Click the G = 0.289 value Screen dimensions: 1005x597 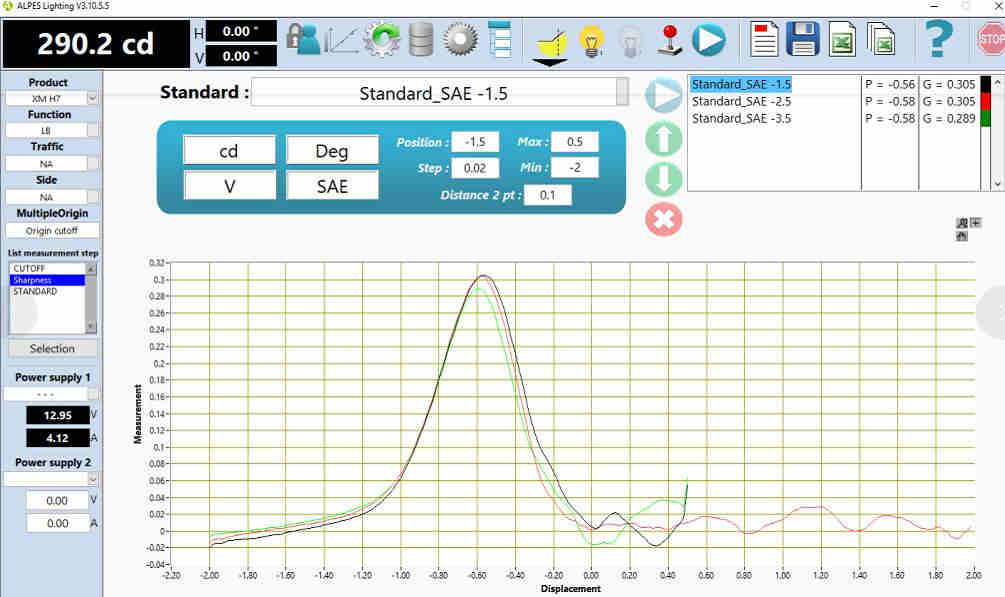coord(949,118)
